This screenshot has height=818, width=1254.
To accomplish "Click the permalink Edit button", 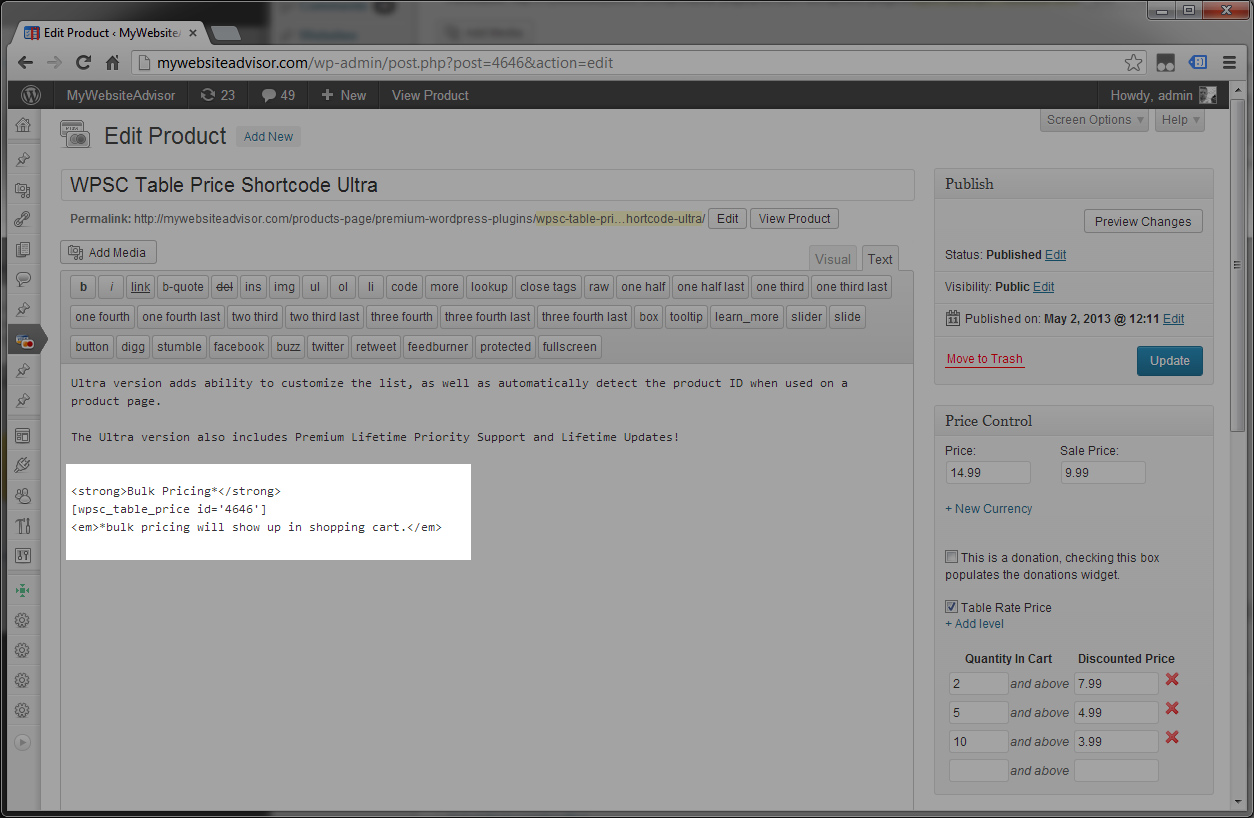I will 728,219.
